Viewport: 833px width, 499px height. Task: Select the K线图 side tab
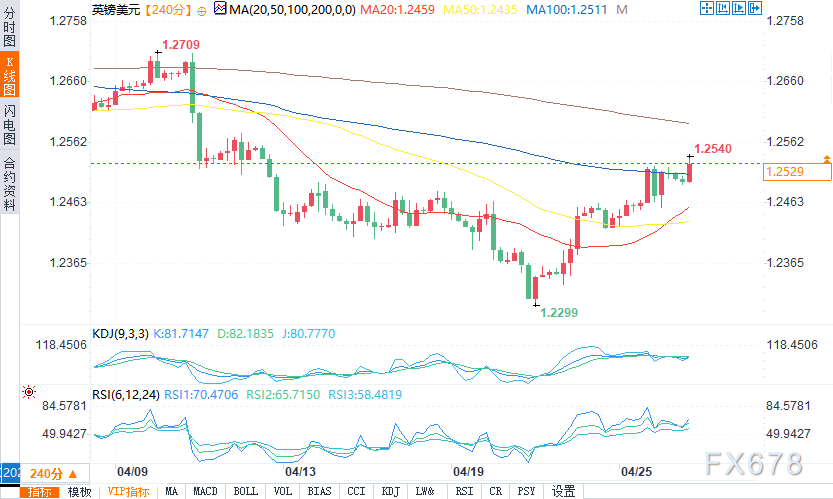pyautogui.click(x=9, y=74)
